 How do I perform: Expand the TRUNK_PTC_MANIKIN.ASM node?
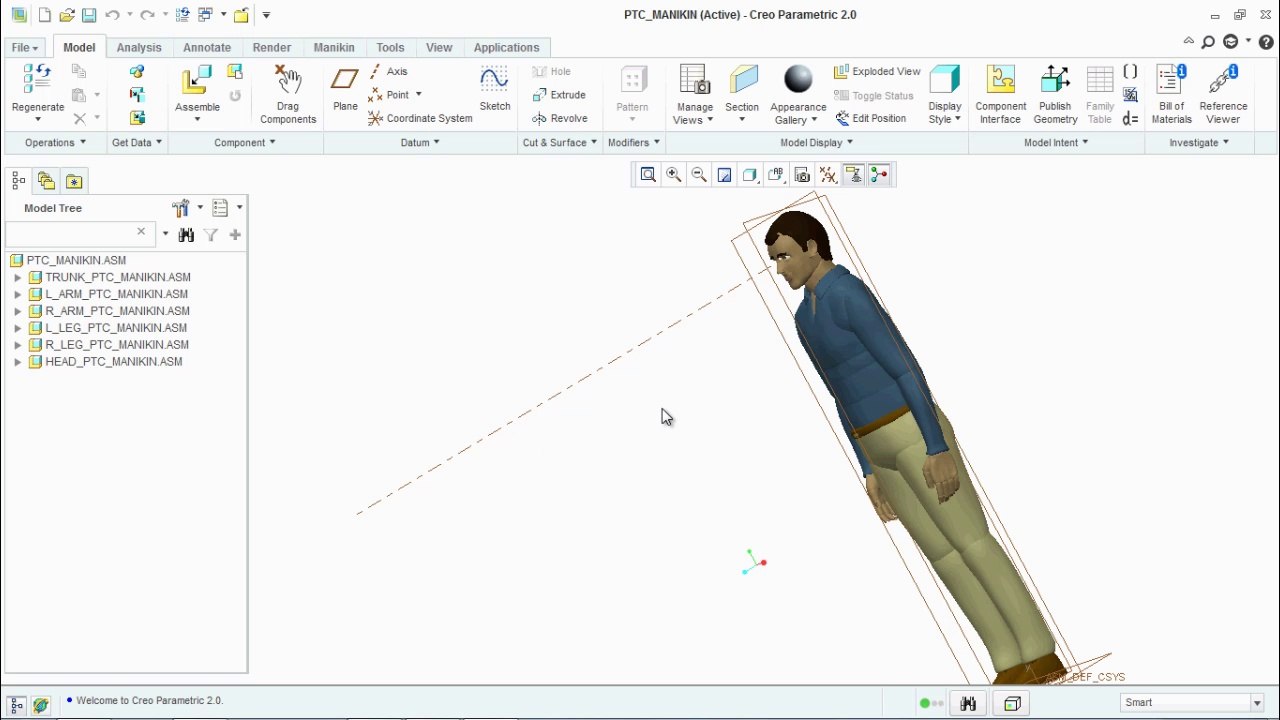[17, 277]
